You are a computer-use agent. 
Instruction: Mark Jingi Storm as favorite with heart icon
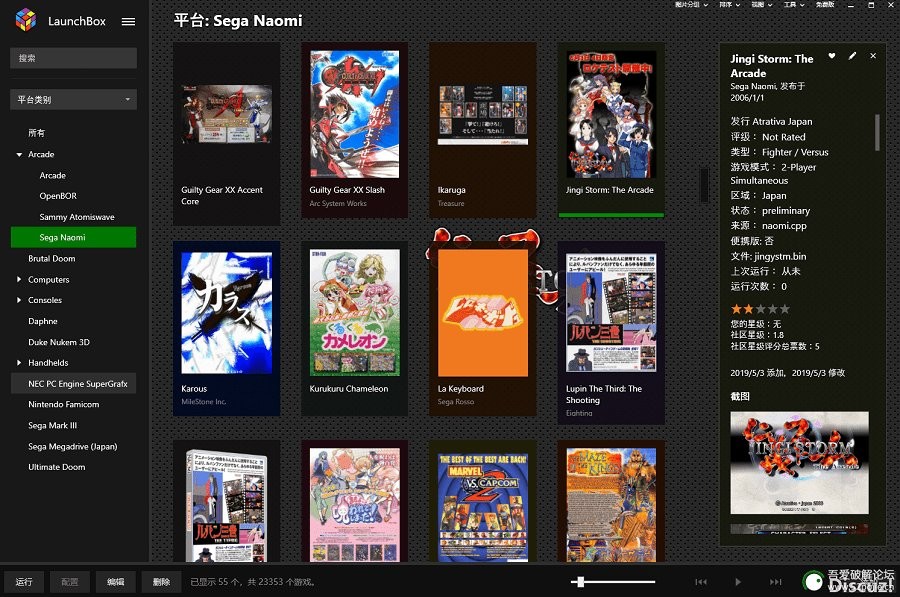[832, 56]
